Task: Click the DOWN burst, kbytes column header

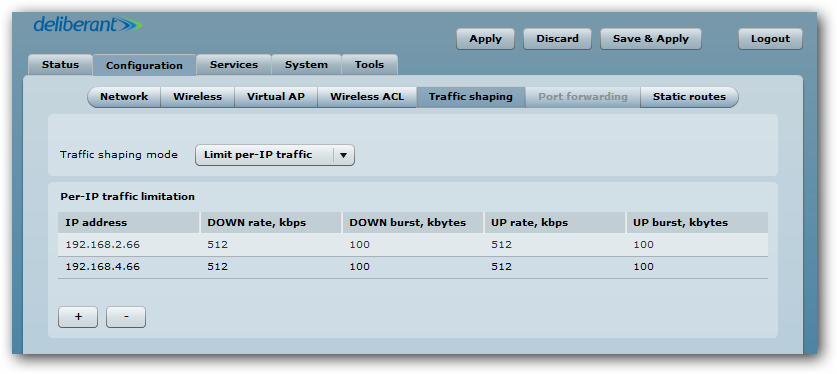Action: pyautogui.click(x=413, y=222)
